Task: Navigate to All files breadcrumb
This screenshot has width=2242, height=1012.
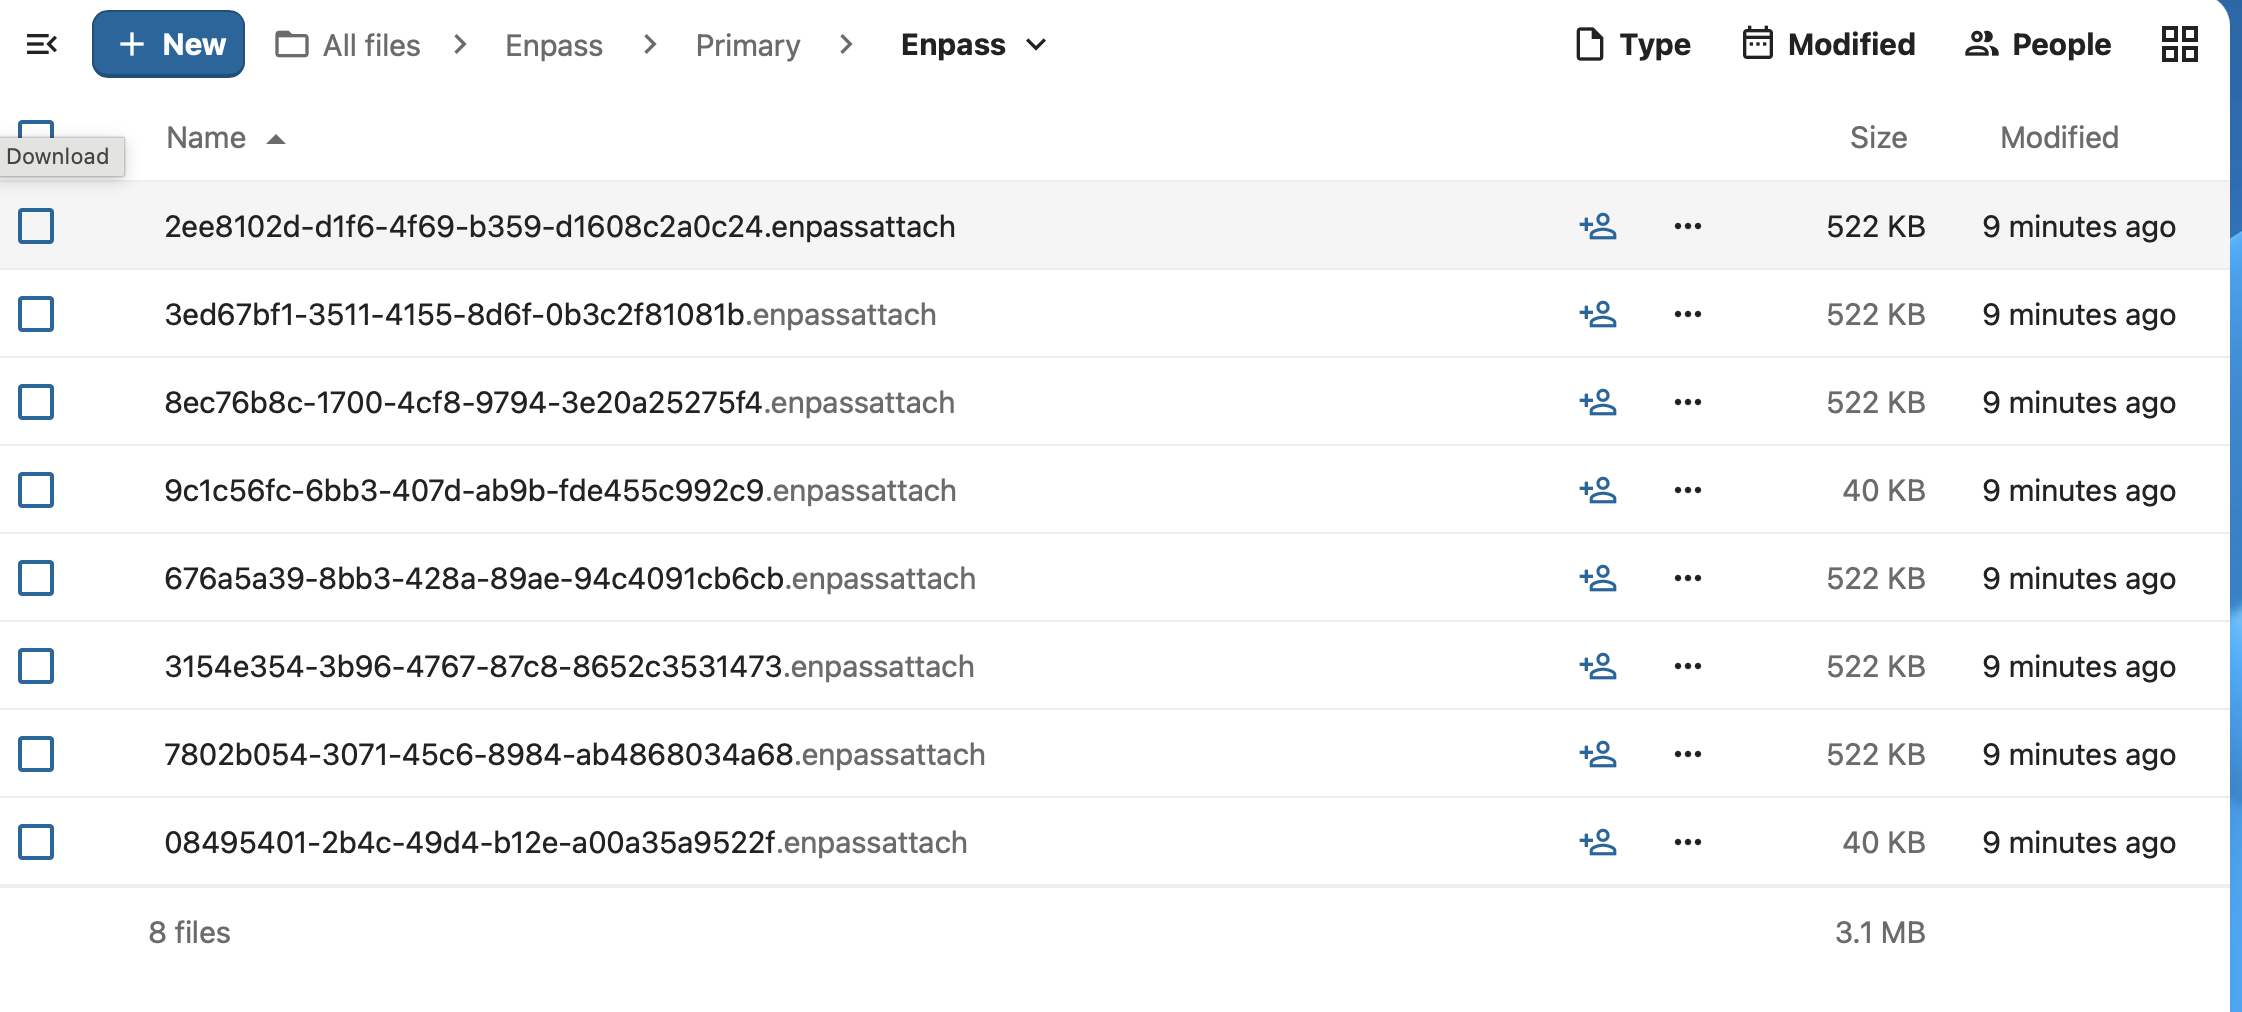Action: click(348, 45)
